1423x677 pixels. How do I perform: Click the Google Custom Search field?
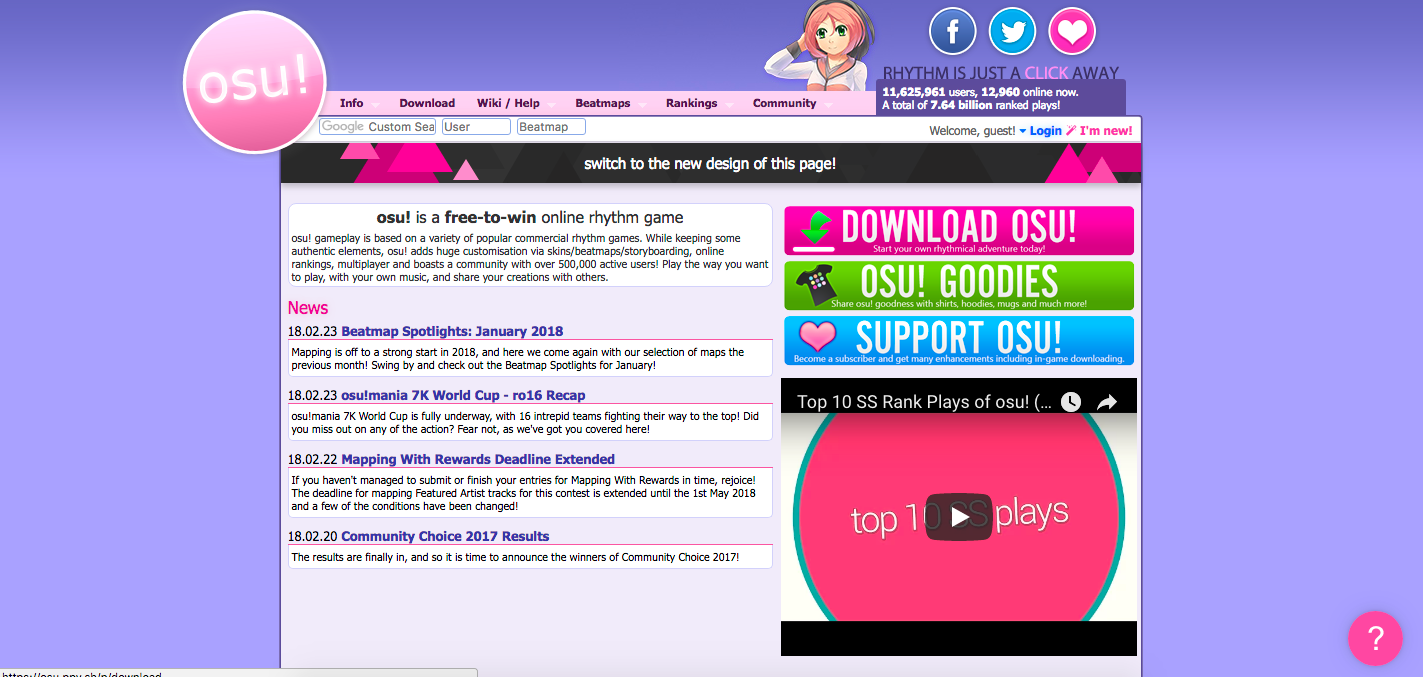378,127
